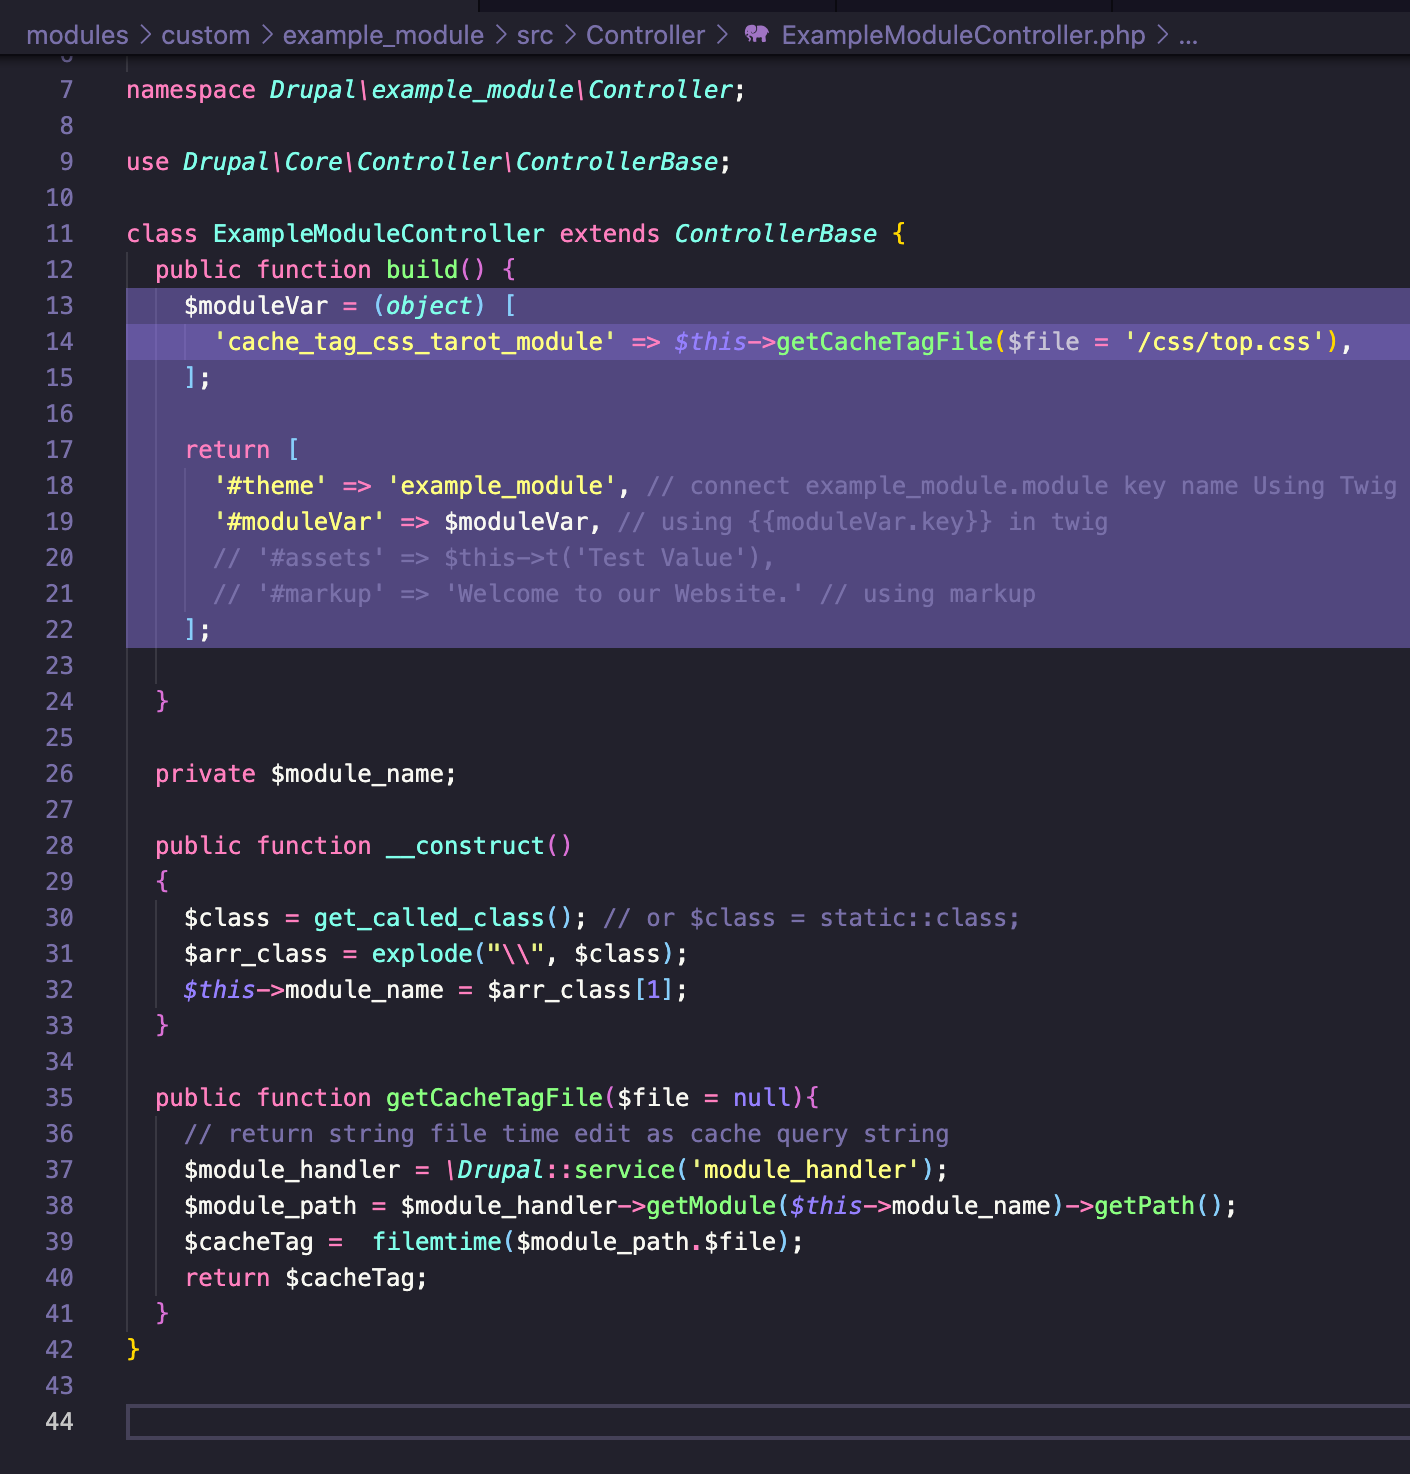Select ExampleModuleController.php in the breadcrumb
This screenshot has height=1474, width=1410.
coord(963,35)
